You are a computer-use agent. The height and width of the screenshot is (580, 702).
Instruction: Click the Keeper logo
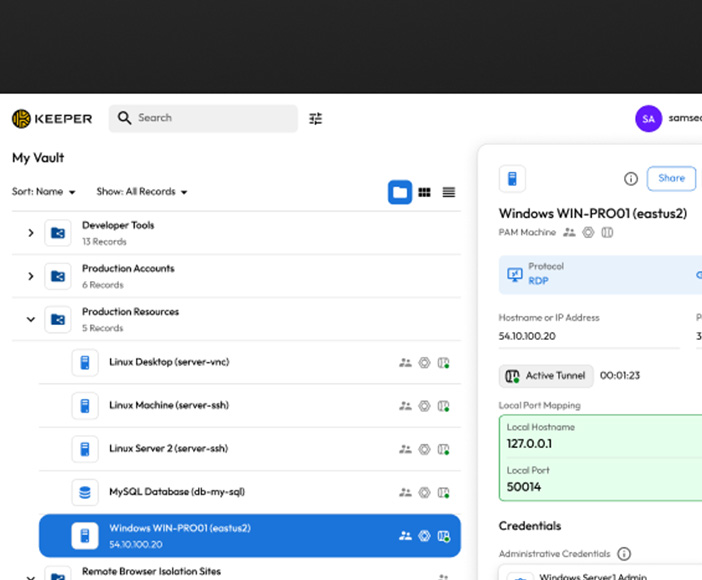tap(51, 119)
